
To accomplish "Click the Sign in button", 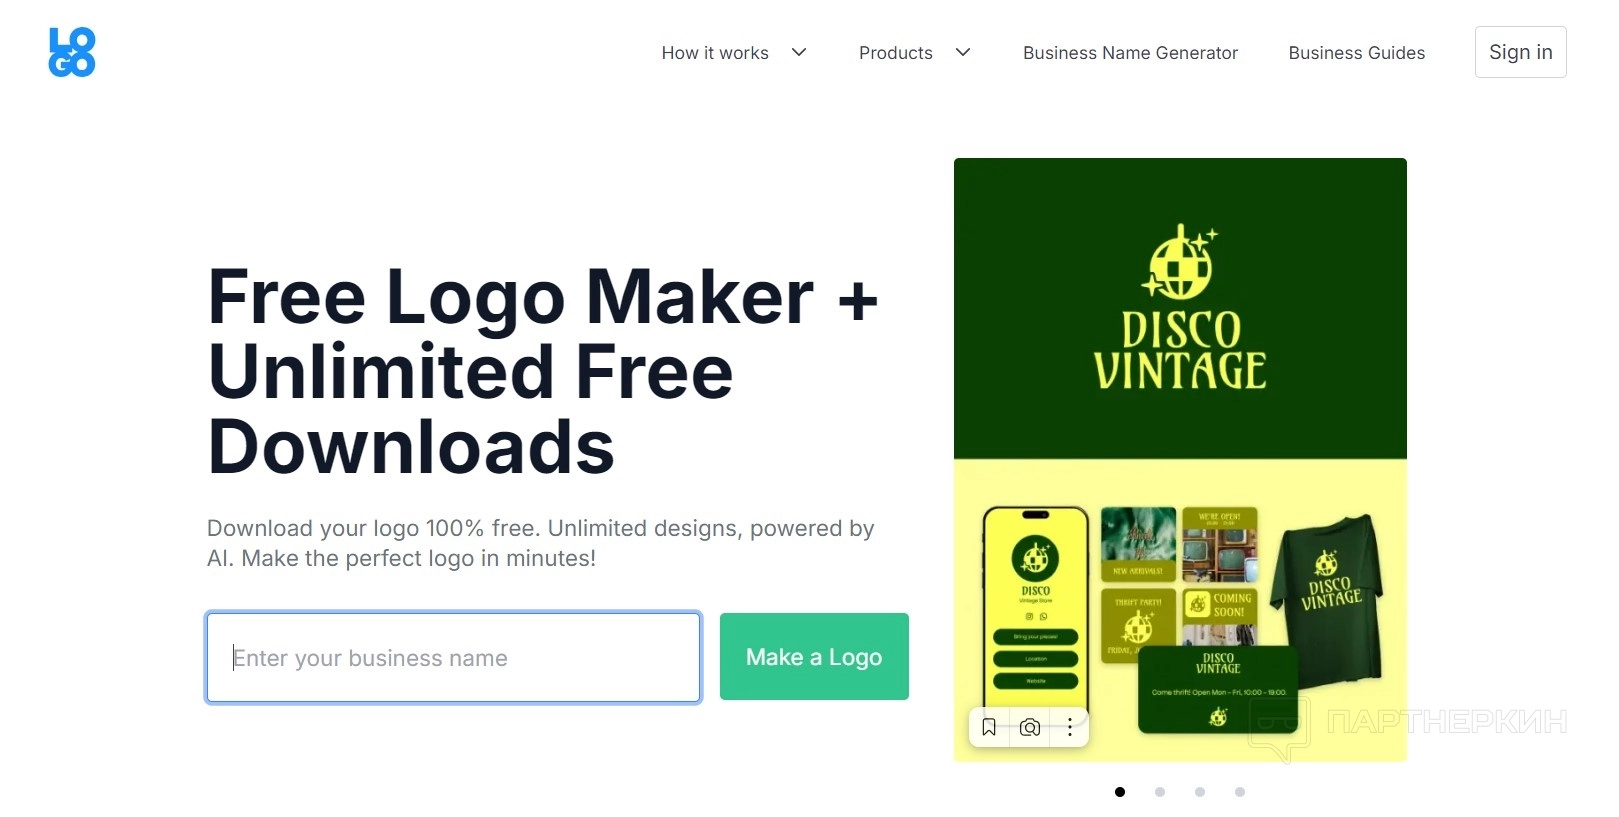I will click(x=1521, y=52).
